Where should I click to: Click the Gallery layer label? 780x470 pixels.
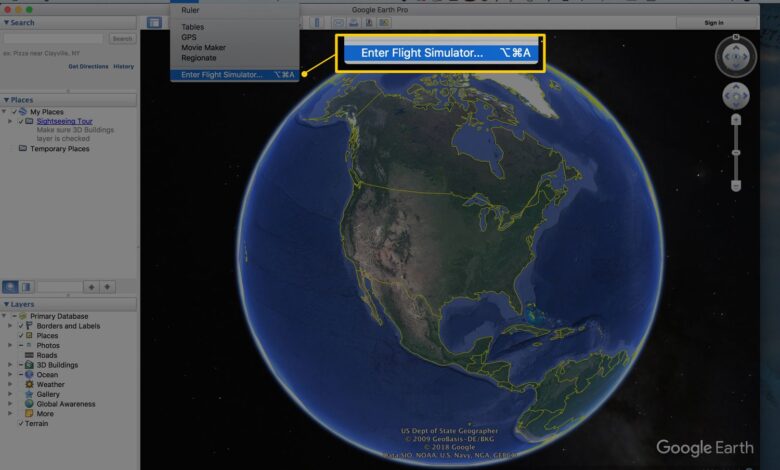[48, 394]
